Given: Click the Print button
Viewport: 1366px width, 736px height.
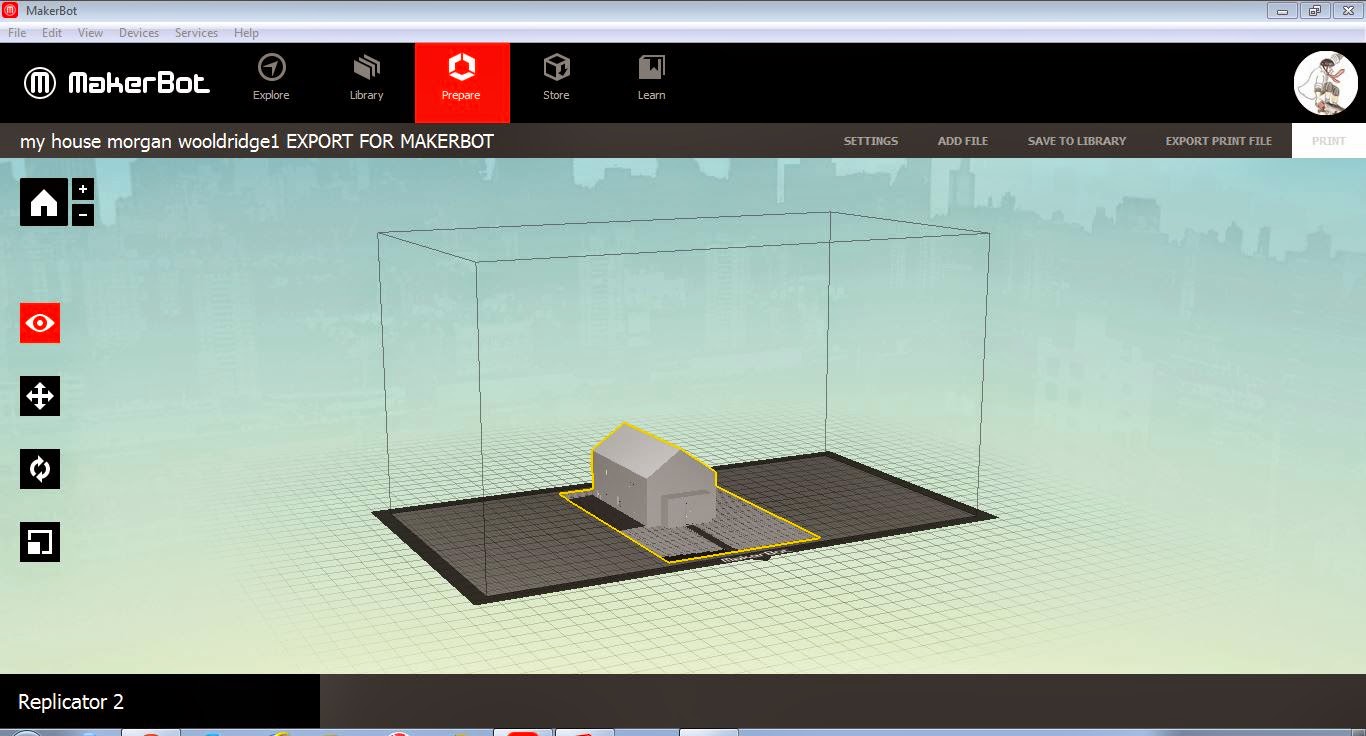Looking at the screenshot, I should [x=1329, y=141].
